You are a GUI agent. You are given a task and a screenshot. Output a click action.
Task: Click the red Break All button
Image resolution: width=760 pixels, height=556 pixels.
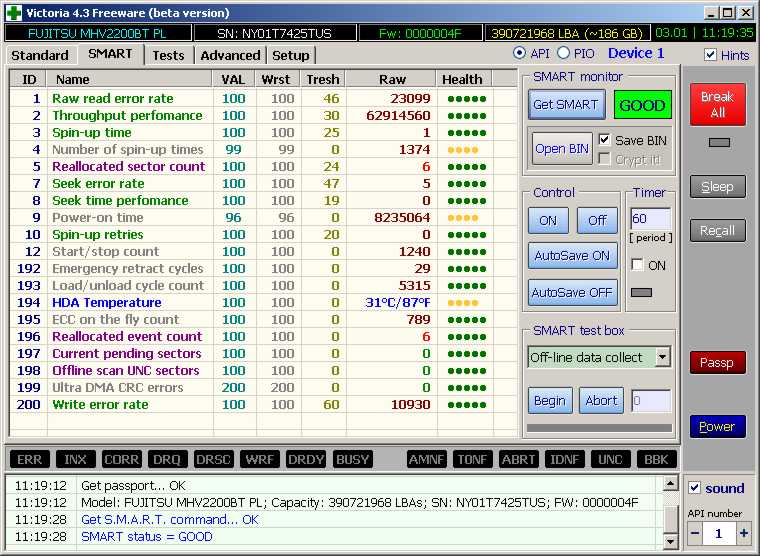coord(718,104)
